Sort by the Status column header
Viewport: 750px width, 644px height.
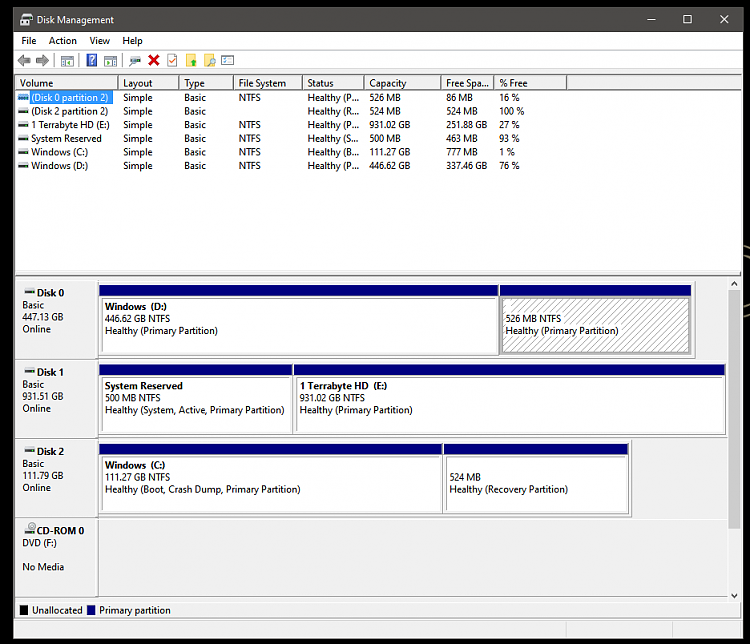pyautogui.click(x=333, y=83)
